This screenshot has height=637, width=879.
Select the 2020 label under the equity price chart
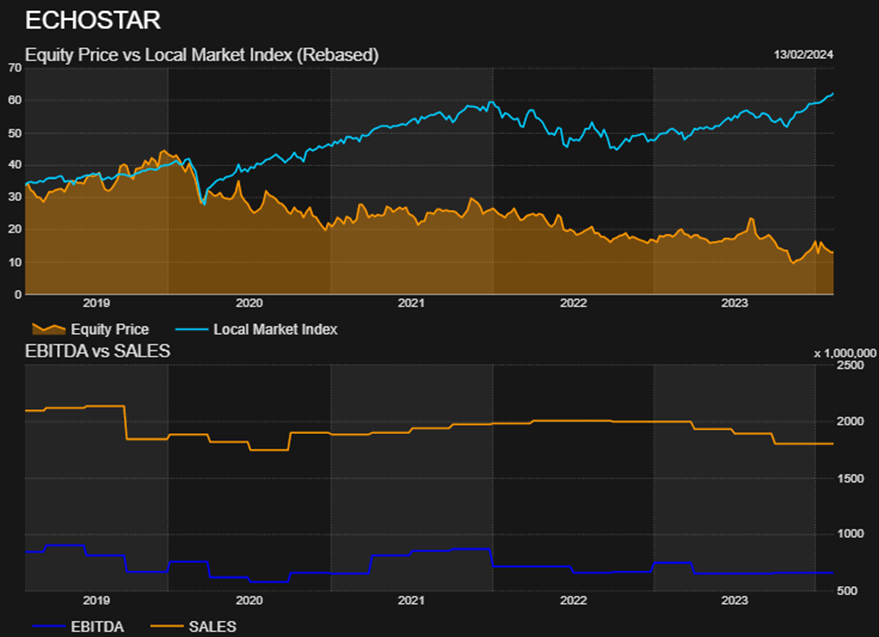(x=249, y=303)
